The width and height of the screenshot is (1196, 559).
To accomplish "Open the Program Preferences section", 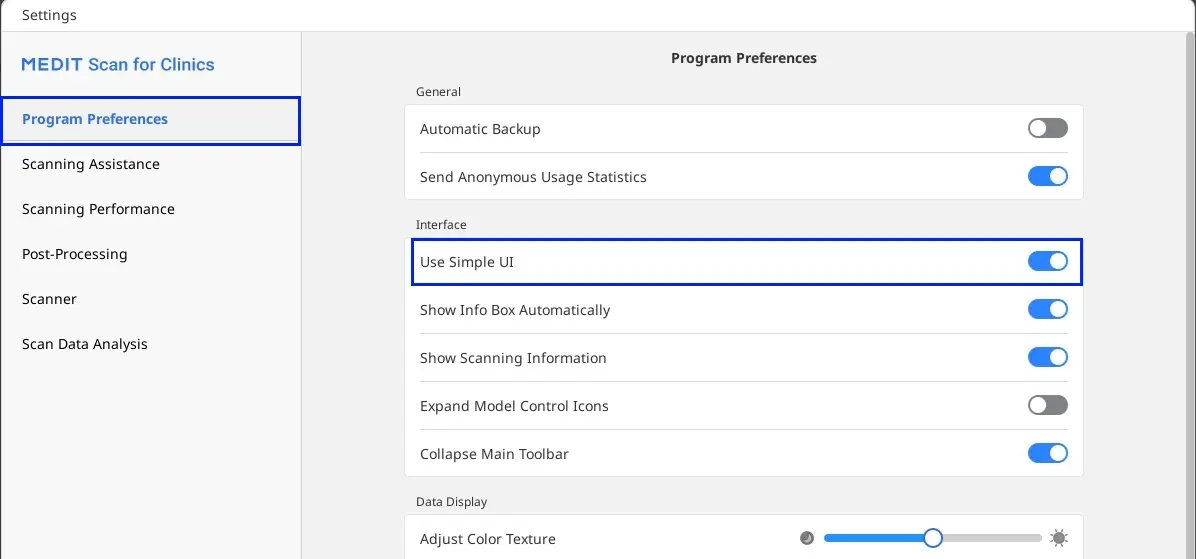I will [x=150, y=120].
